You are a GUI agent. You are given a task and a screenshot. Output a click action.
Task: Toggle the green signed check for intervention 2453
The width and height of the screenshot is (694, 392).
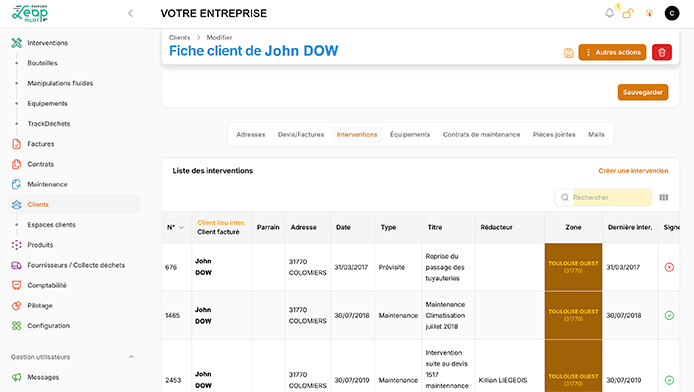tap(669, 380)
